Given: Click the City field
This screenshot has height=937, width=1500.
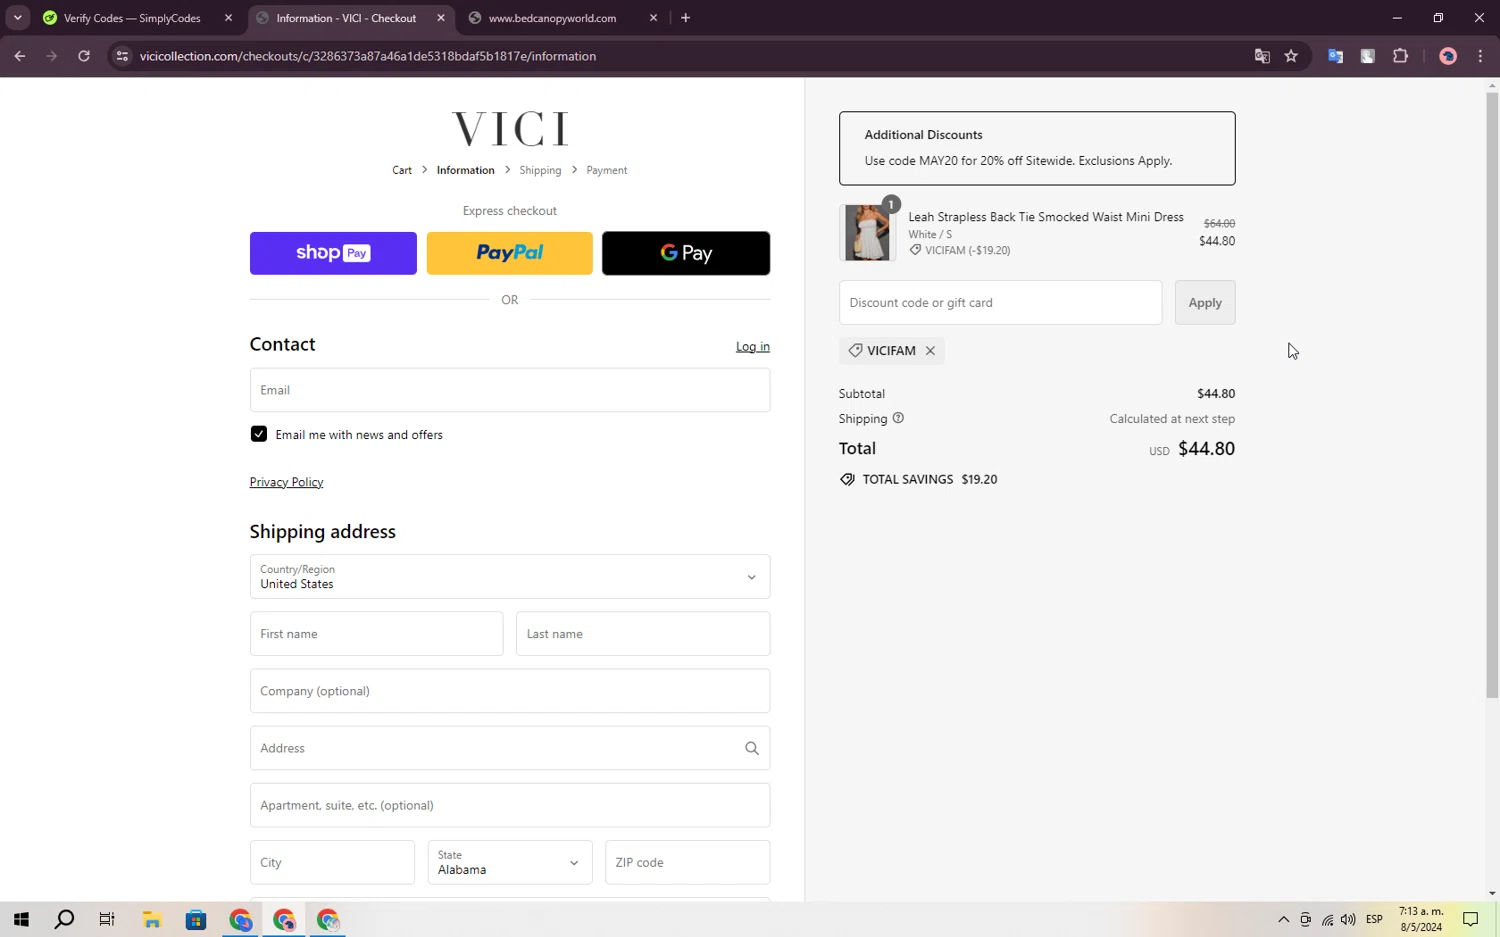Looking at the screenshot, I should [x=332, y=862].
